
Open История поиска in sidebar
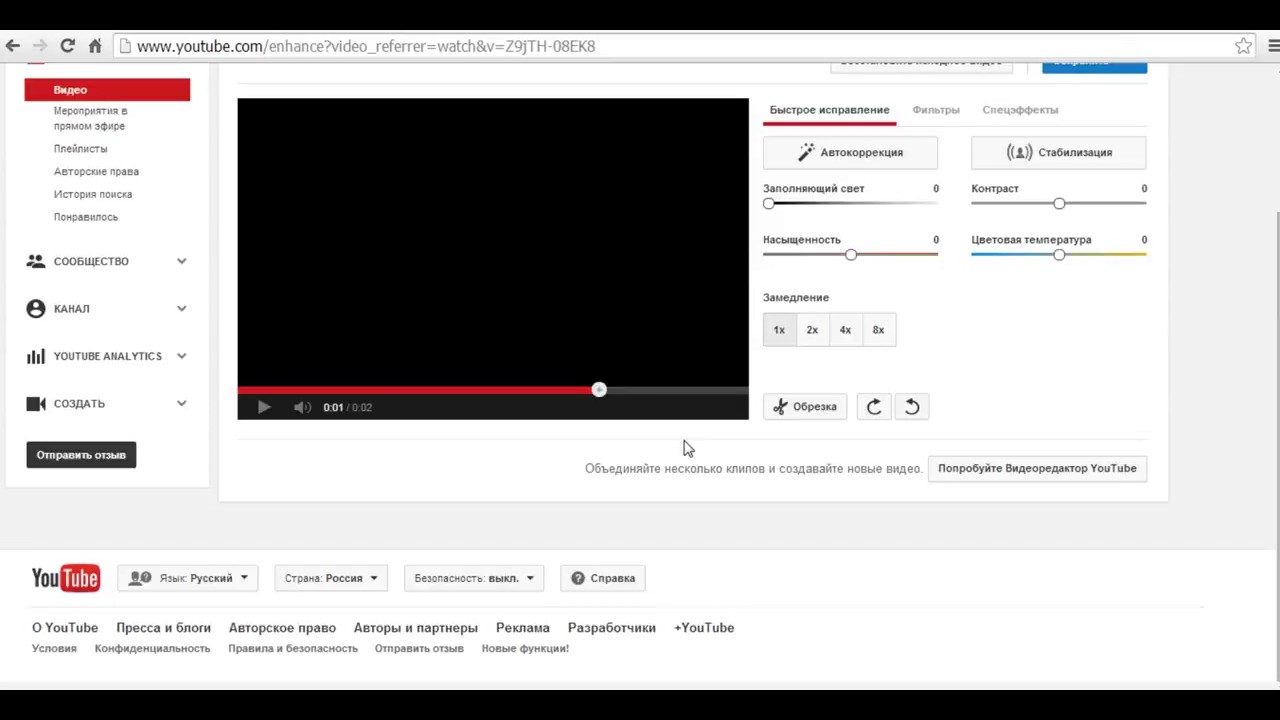pyautogui.click(x=93, y=195)
